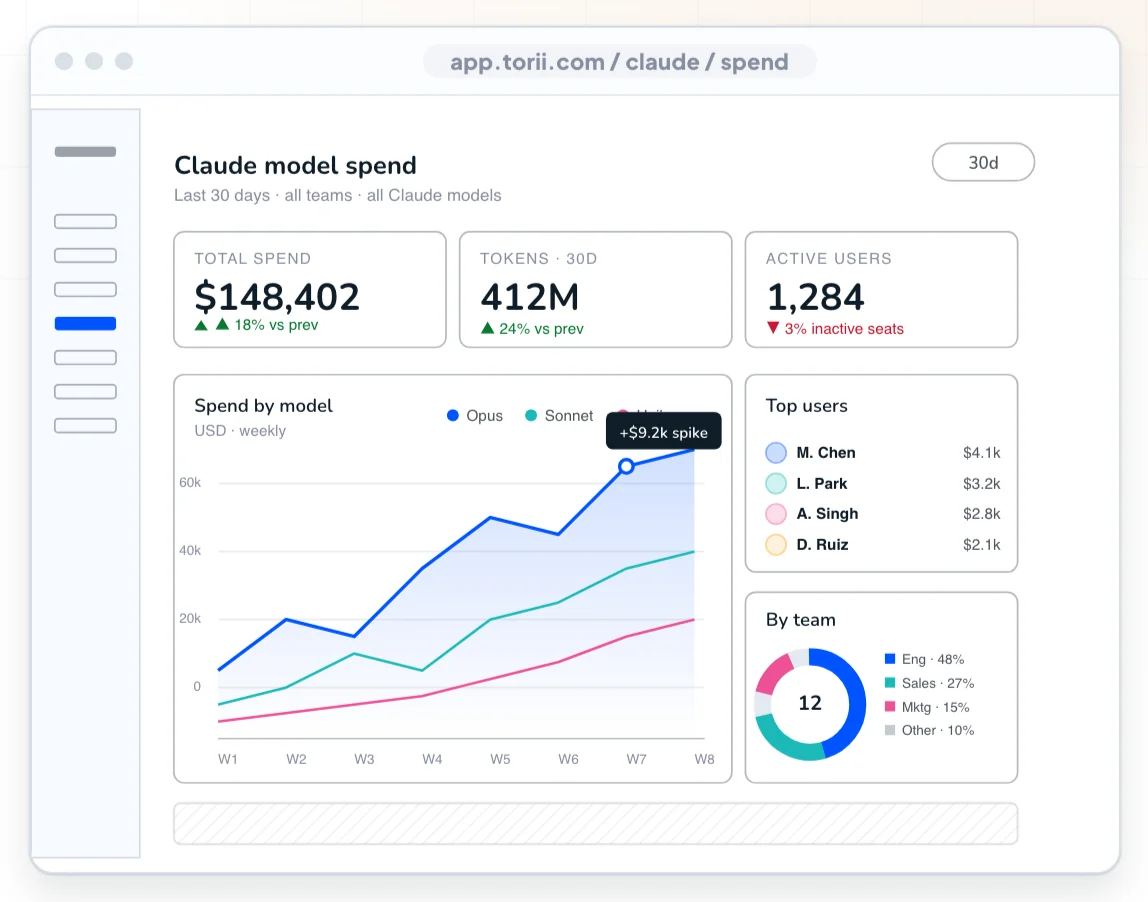Open the Tokens 30D 412M card

tap(595, 290)
